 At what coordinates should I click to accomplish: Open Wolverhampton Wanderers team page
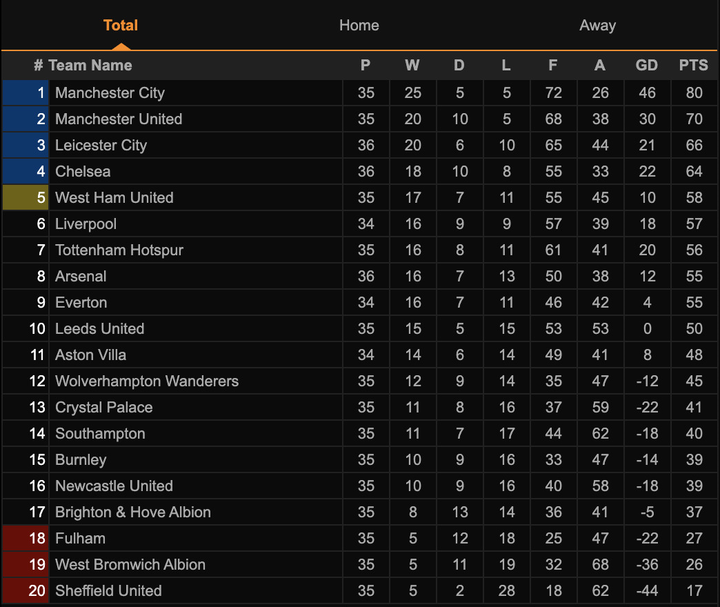(x=146, y=381)
